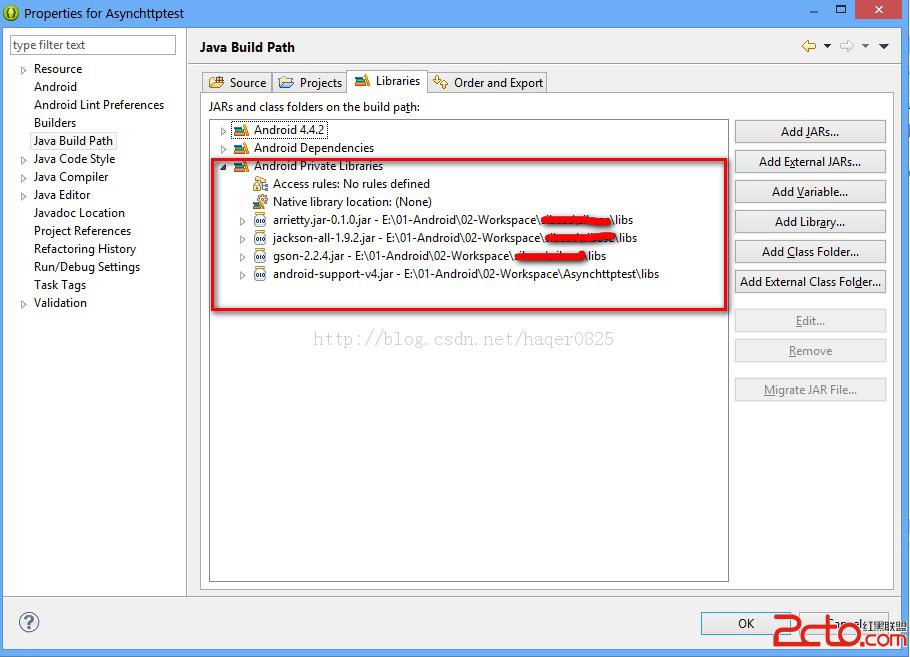Click Add External Class Folder... button

(810, 281)
